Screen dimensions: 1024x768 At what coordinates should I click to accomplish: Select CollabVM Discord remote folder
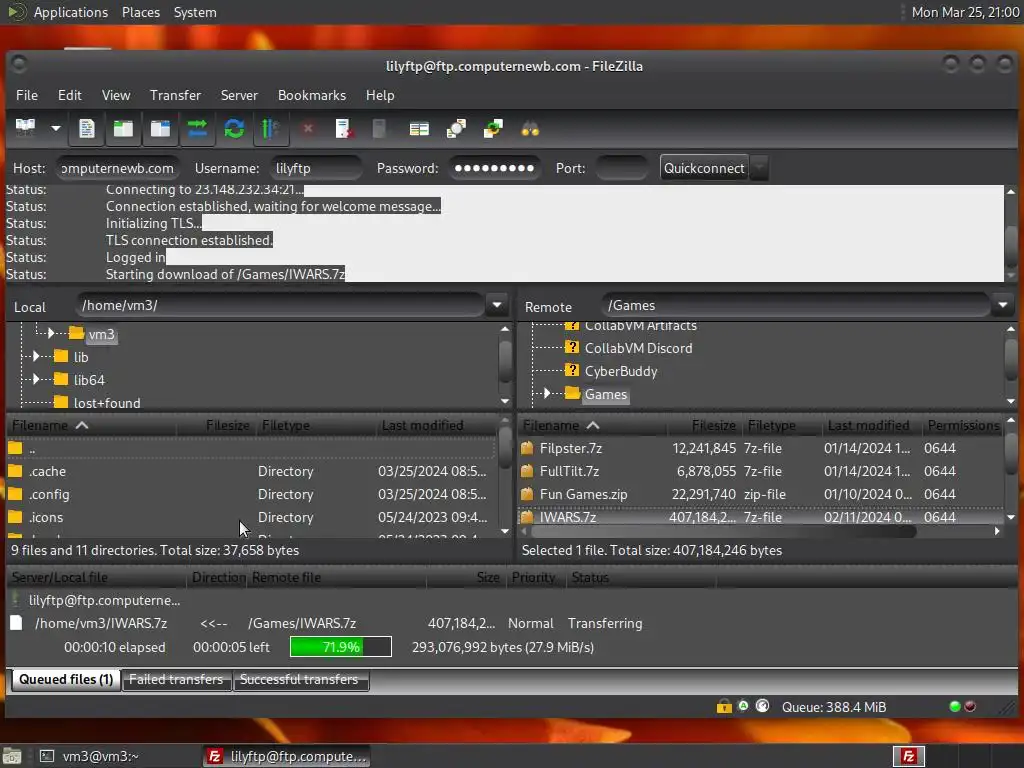[638, 348]
